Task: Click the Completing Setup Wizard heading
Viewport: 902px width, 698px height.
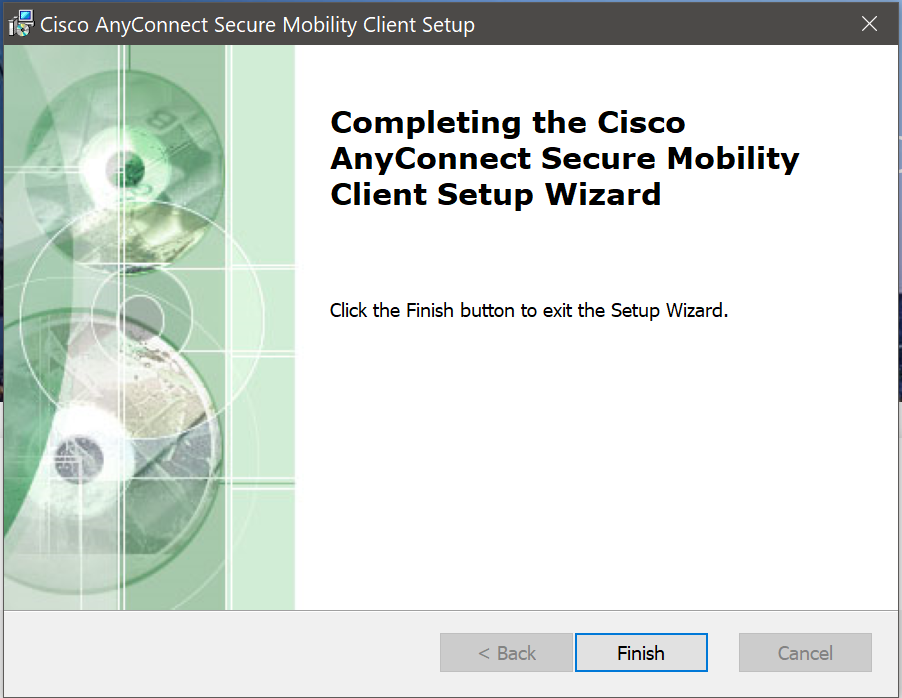Action: tap(564, 158)
